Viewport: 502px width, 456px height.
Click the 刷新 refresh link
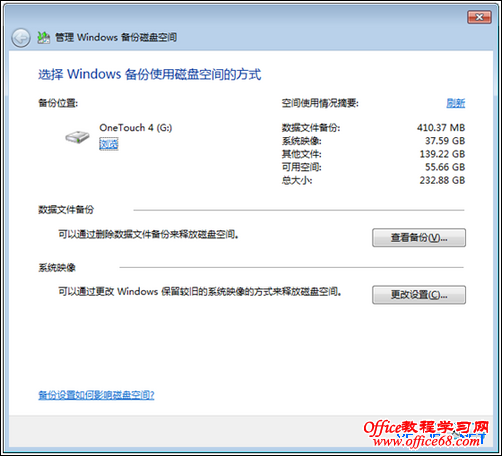(455, 103)
